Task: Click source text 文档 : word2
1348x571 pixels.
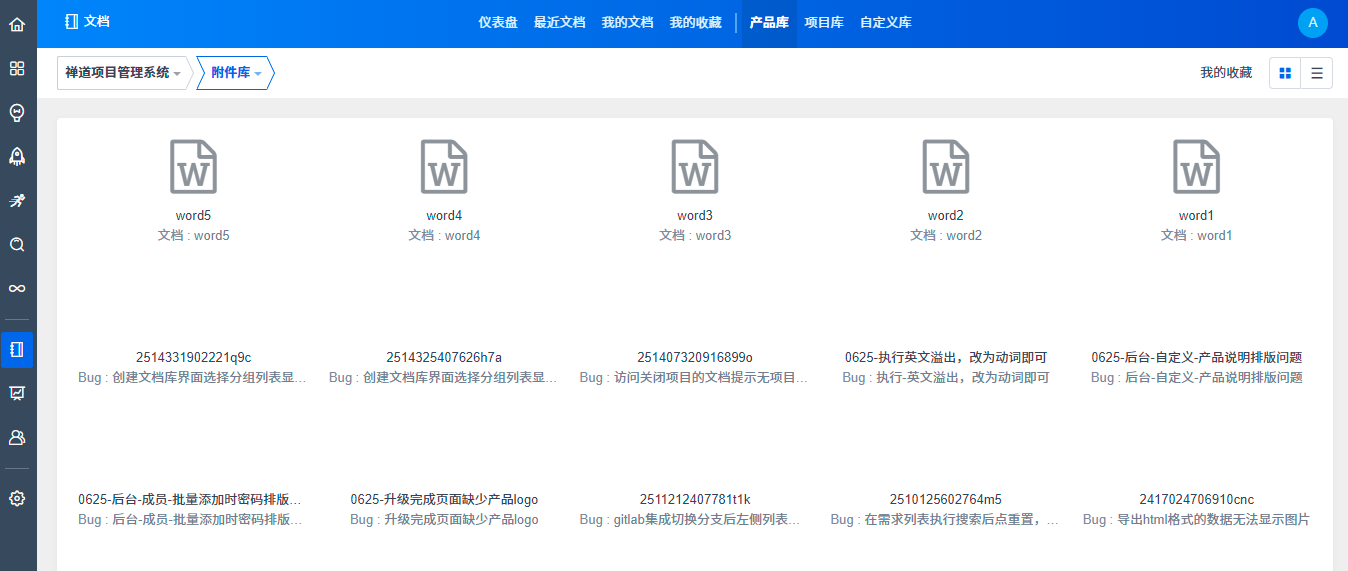Action: pyautogui.click(x=945, y=235)
